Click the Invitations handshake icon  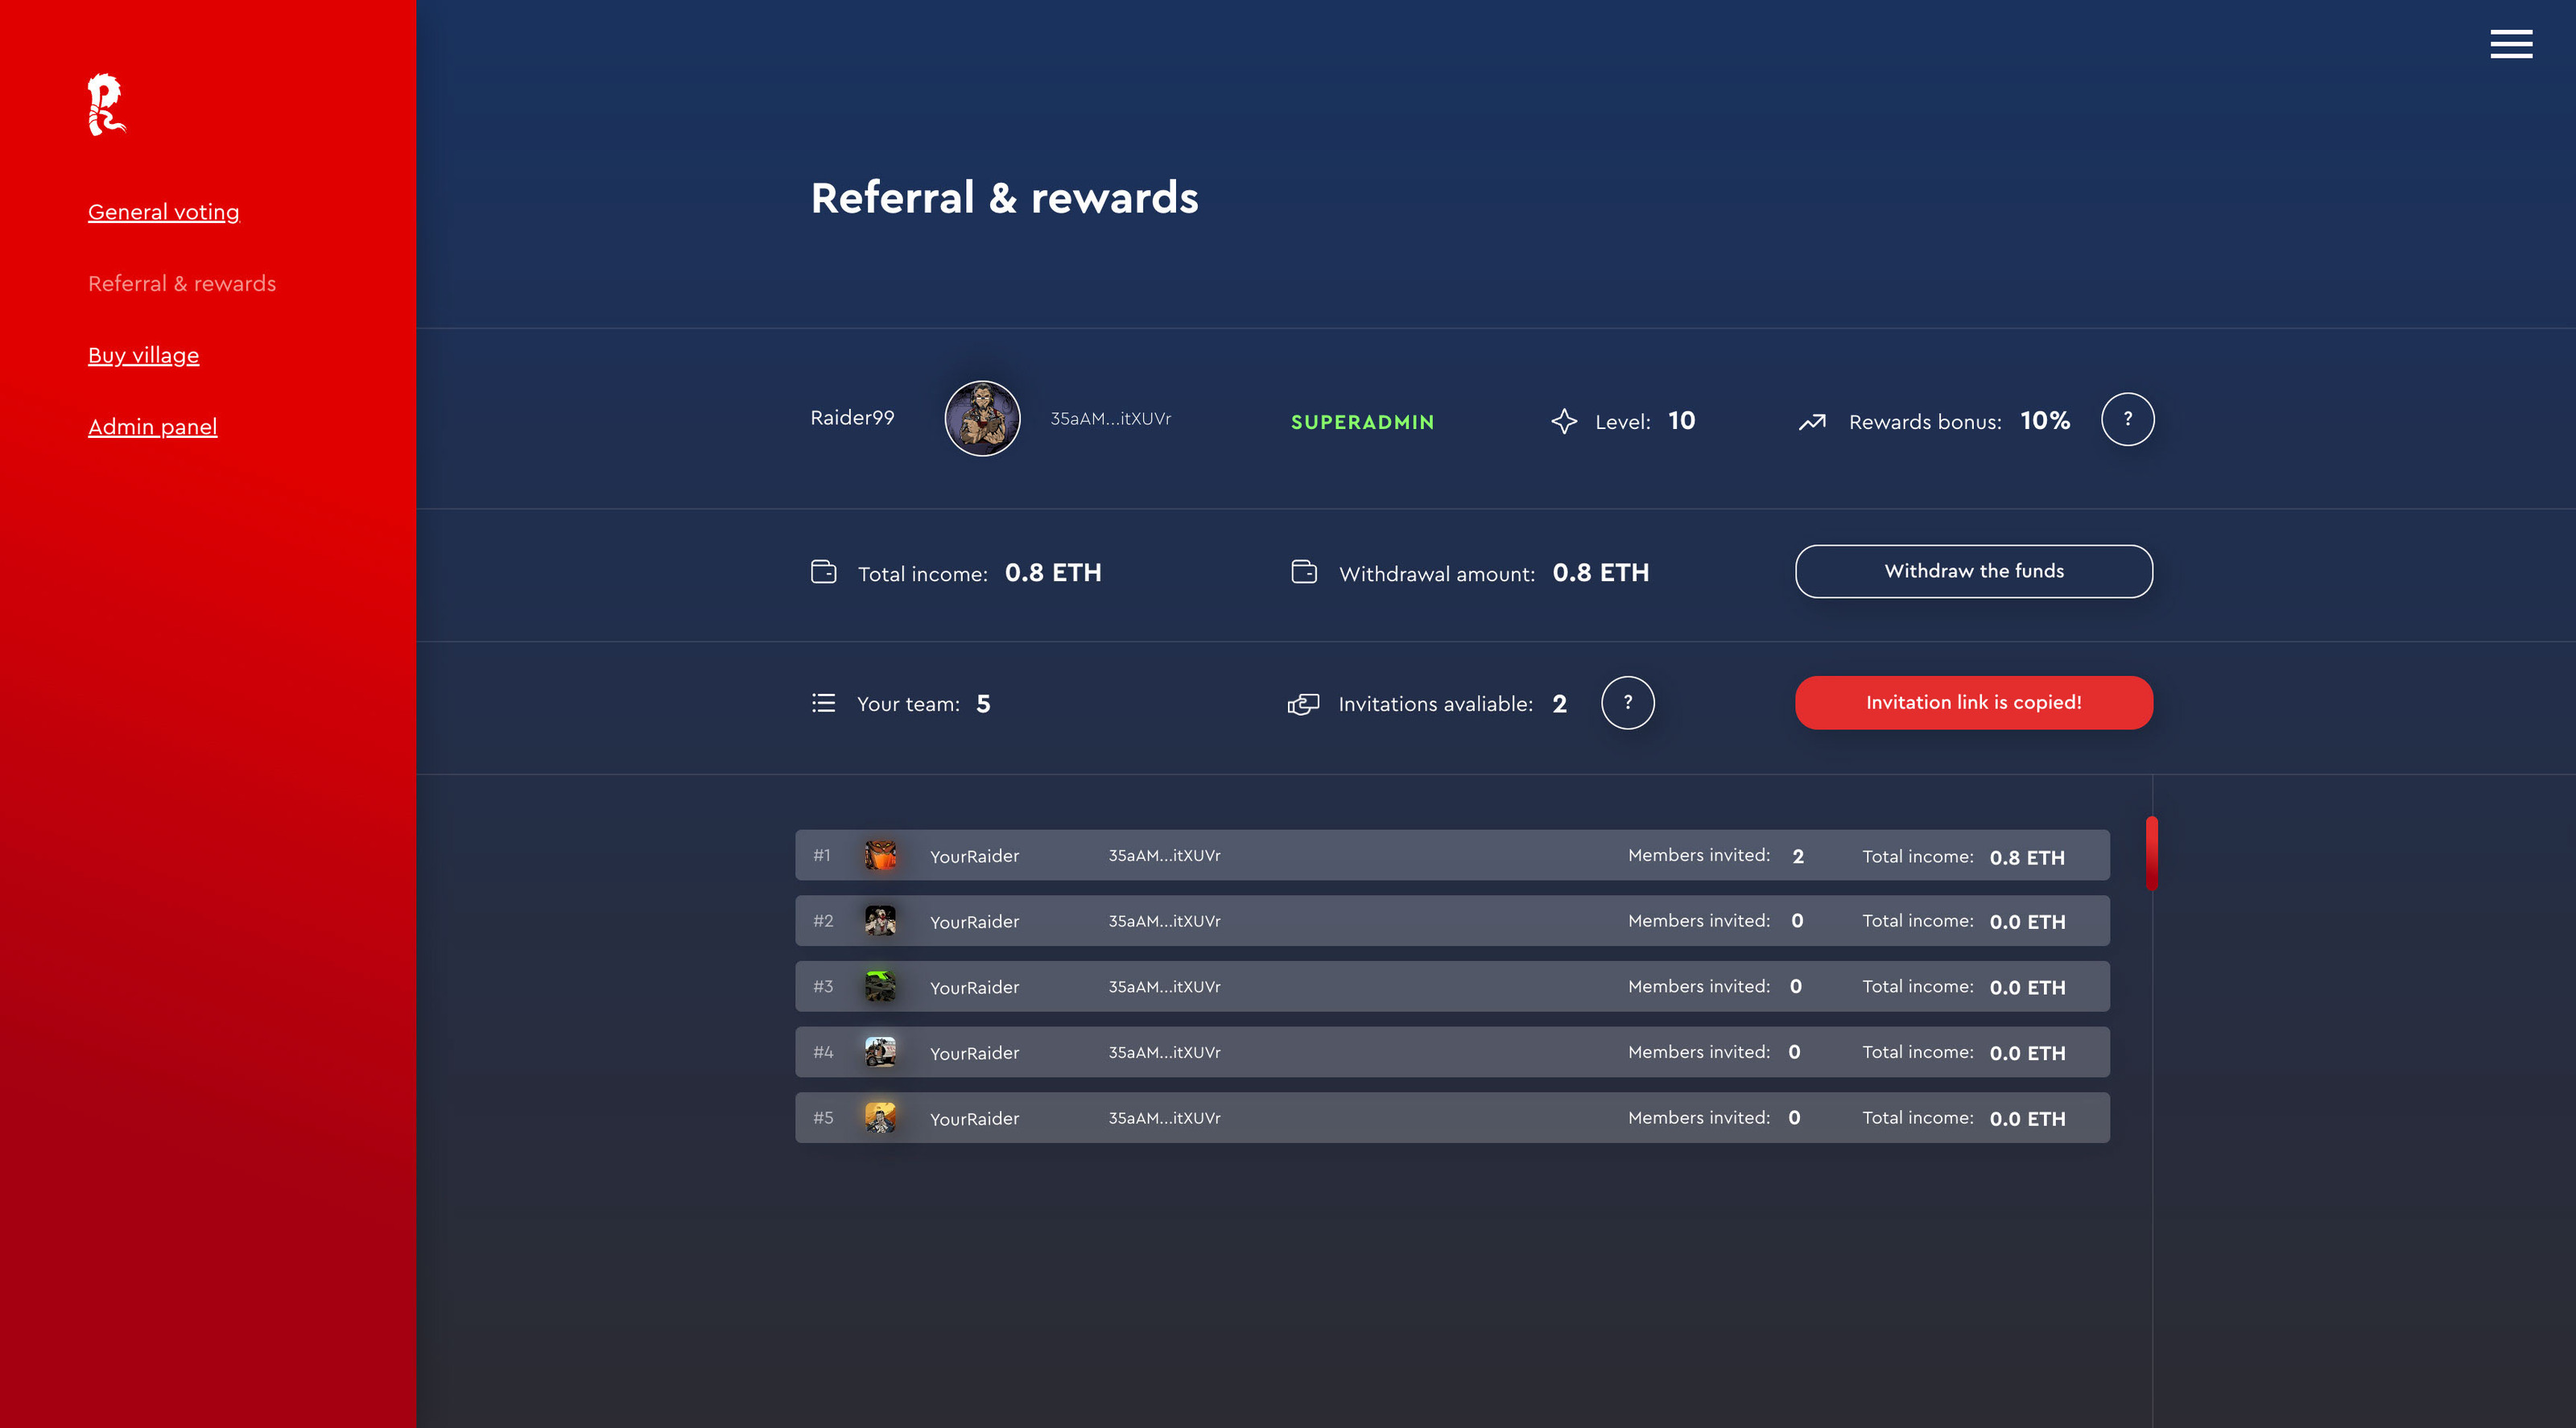[1303, 704]
